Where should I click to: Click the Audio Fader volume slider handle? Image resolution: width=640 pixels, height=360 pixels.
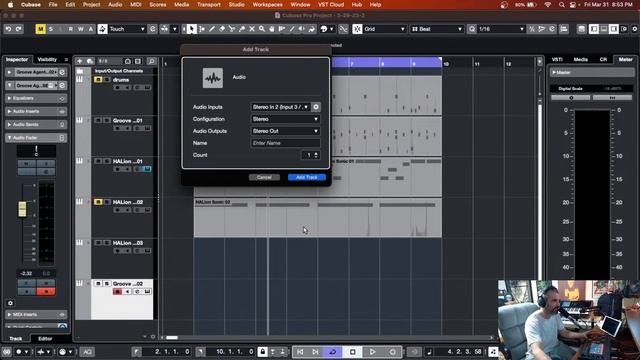point(22,209)
